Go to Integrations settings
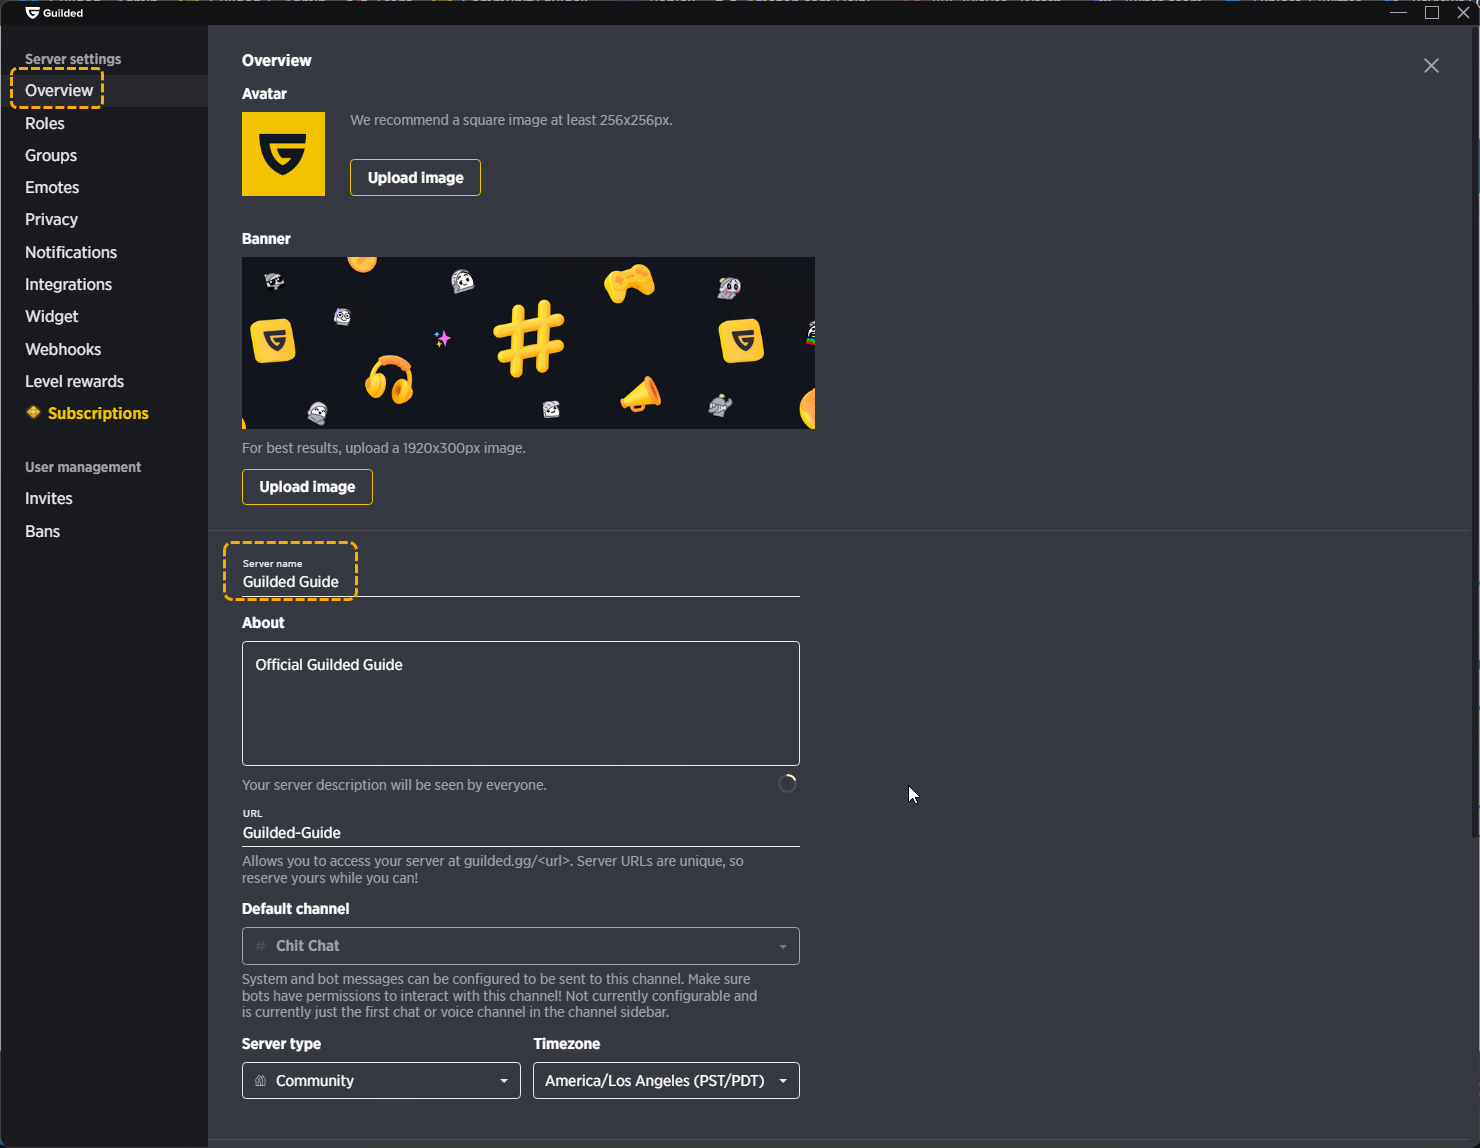This screenshot has width=1480, height=1148. (68, 284)
